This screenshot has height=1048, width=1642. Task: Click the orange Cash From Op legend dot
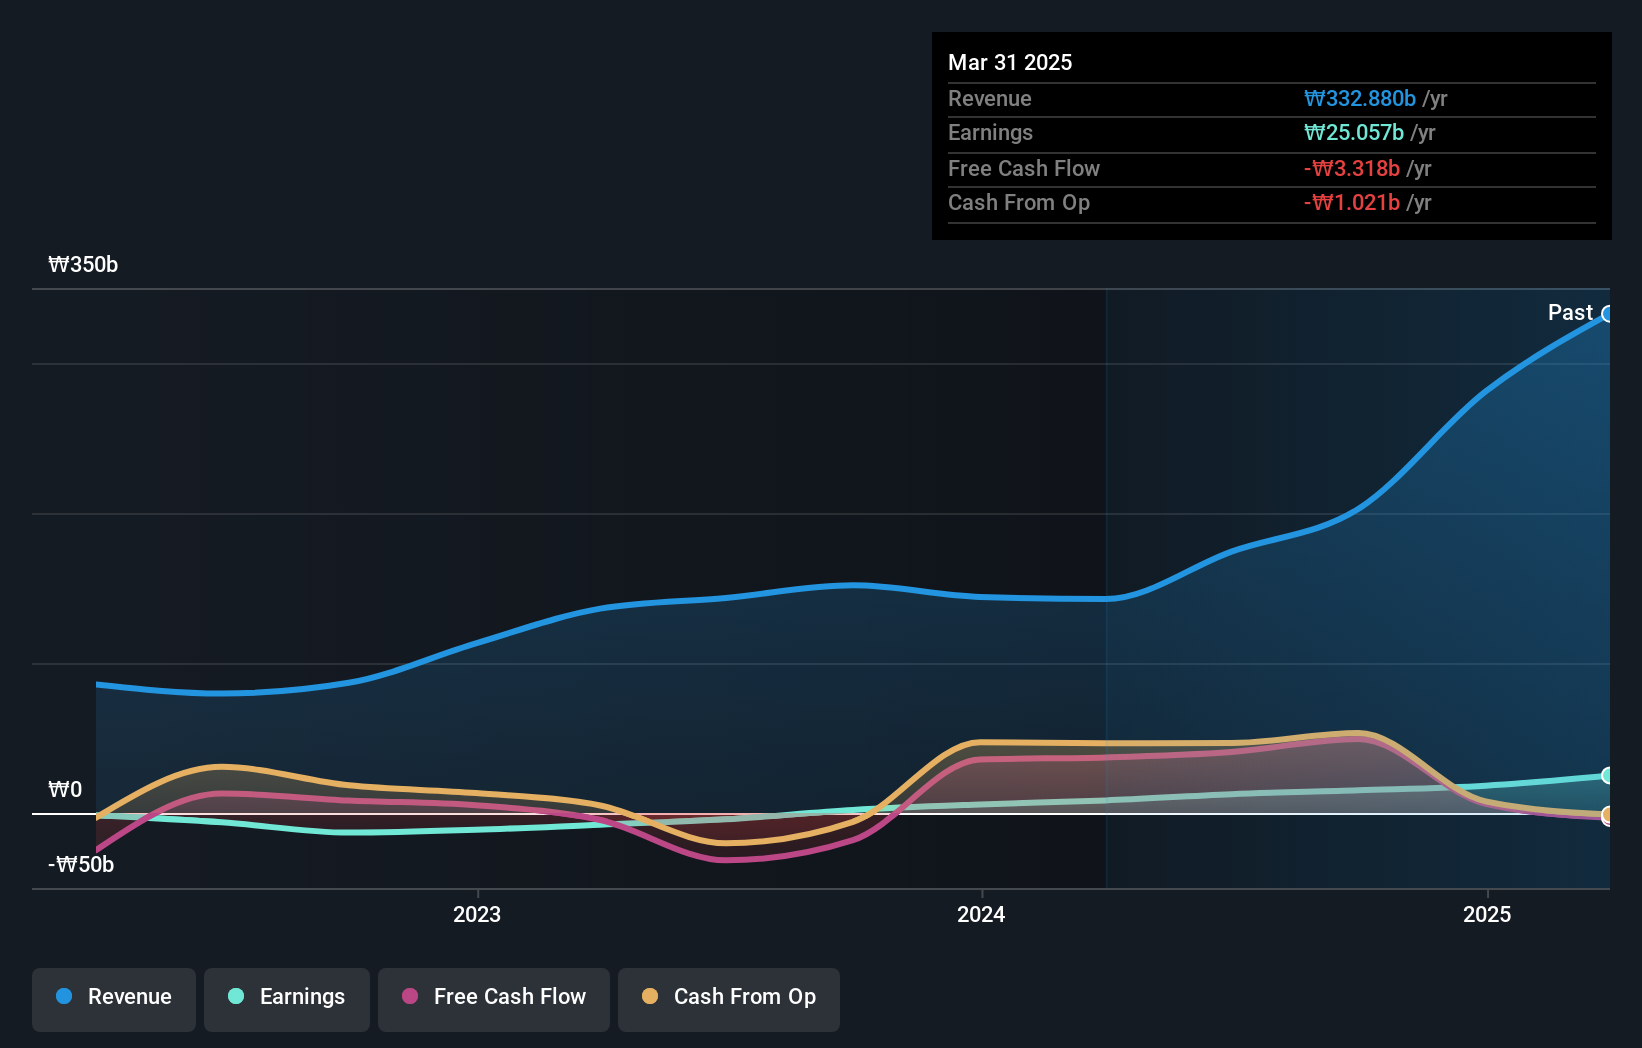[x=650, y=997]
